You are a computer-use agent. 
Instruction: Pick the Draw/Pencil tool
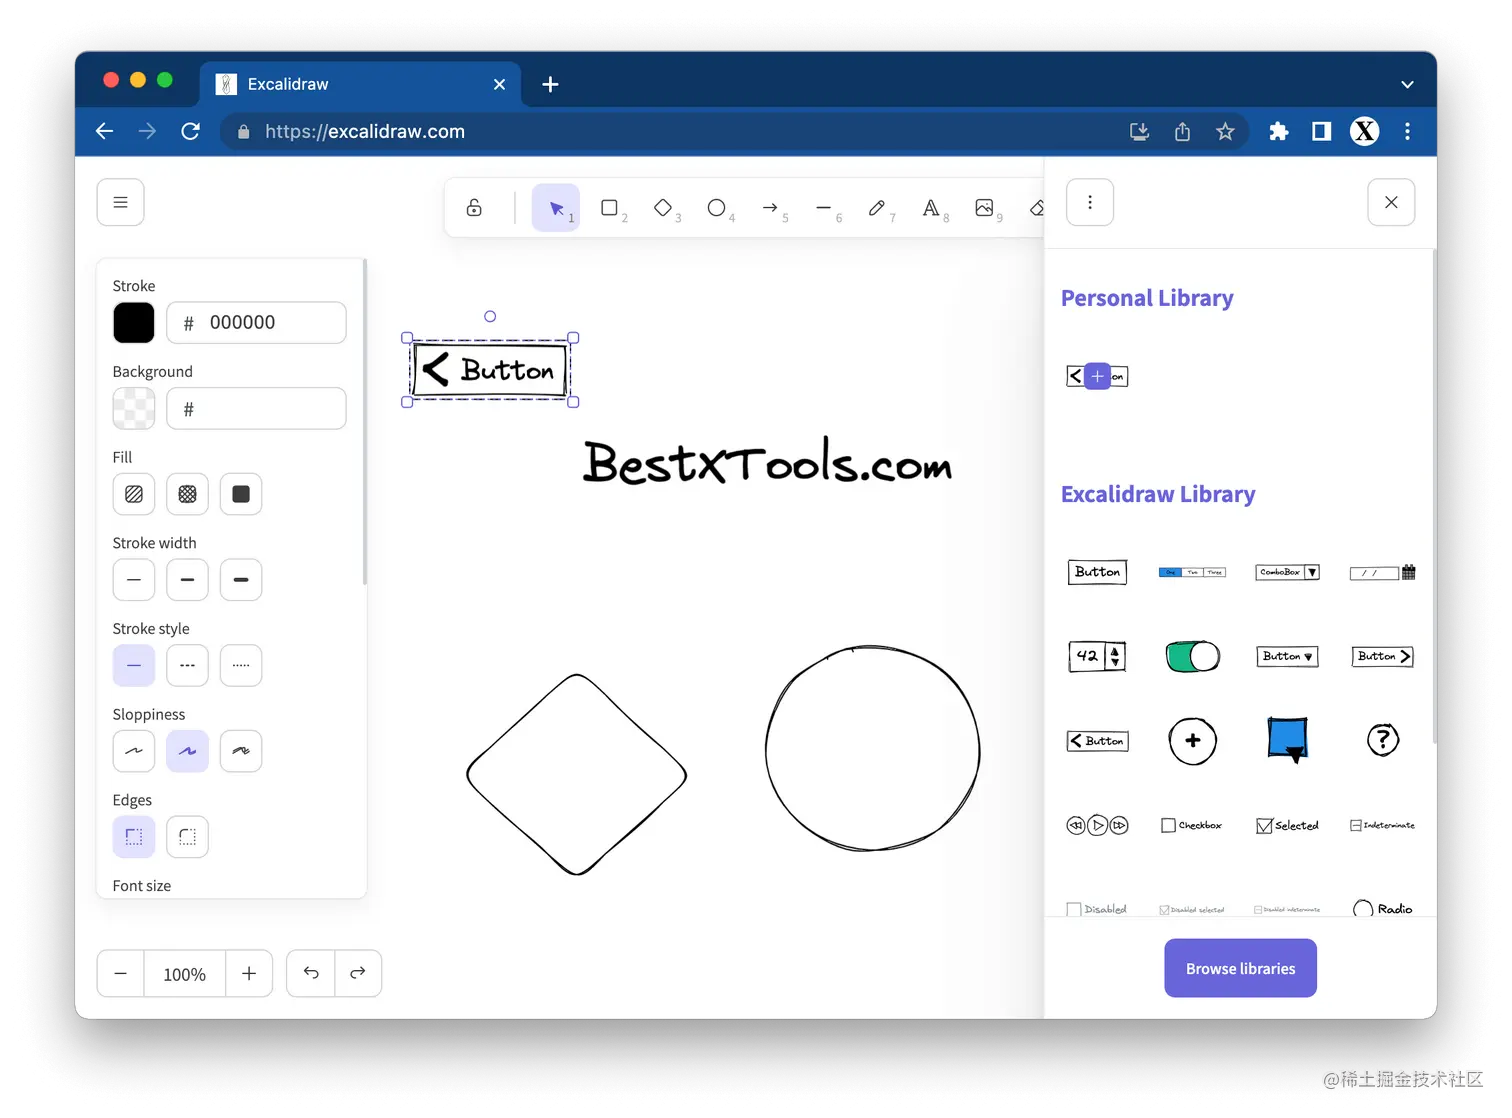(879, 207)
